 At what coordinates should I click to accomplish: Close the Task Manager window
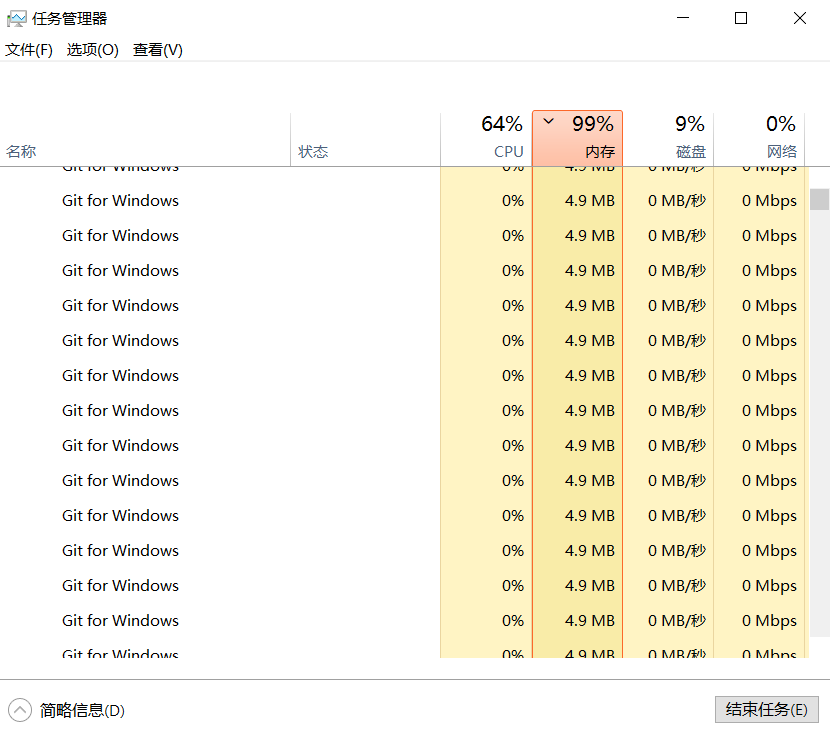coord(800,19)
